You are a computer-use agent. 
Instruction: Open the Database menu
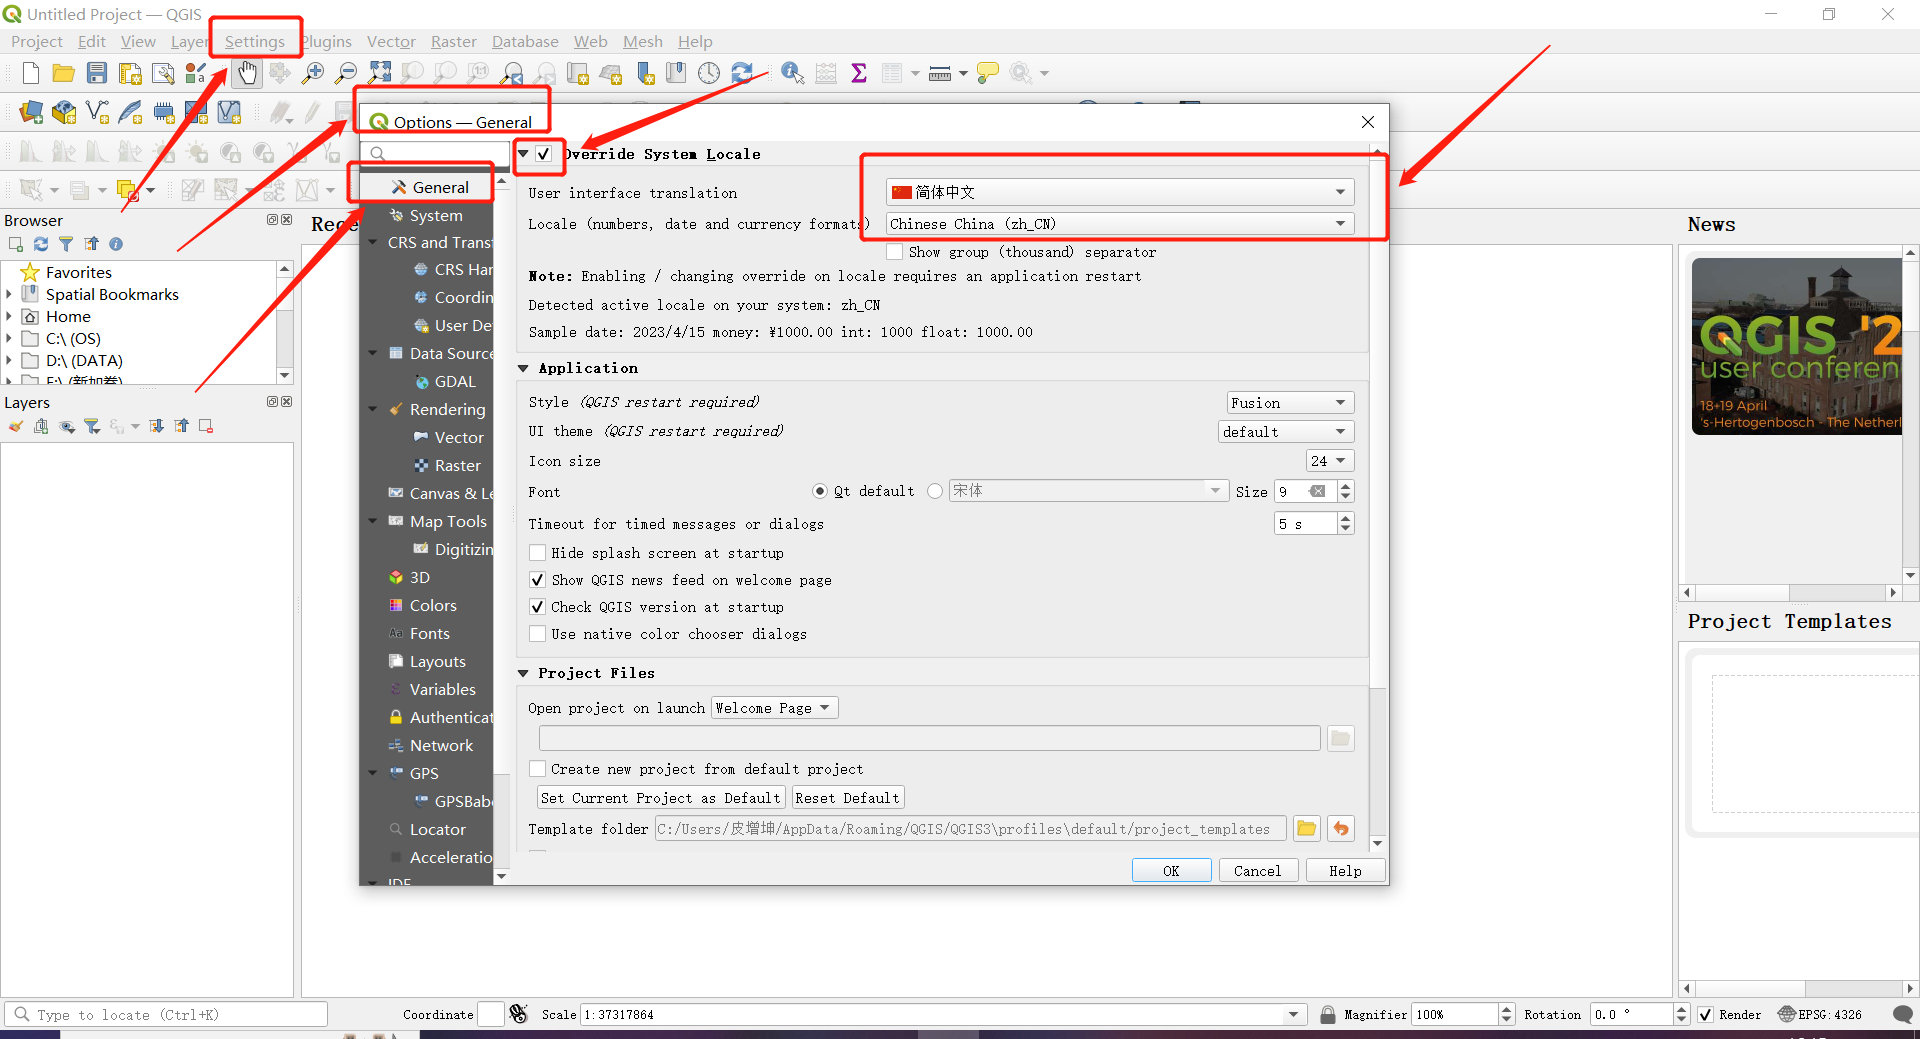(x=525, y=41)
